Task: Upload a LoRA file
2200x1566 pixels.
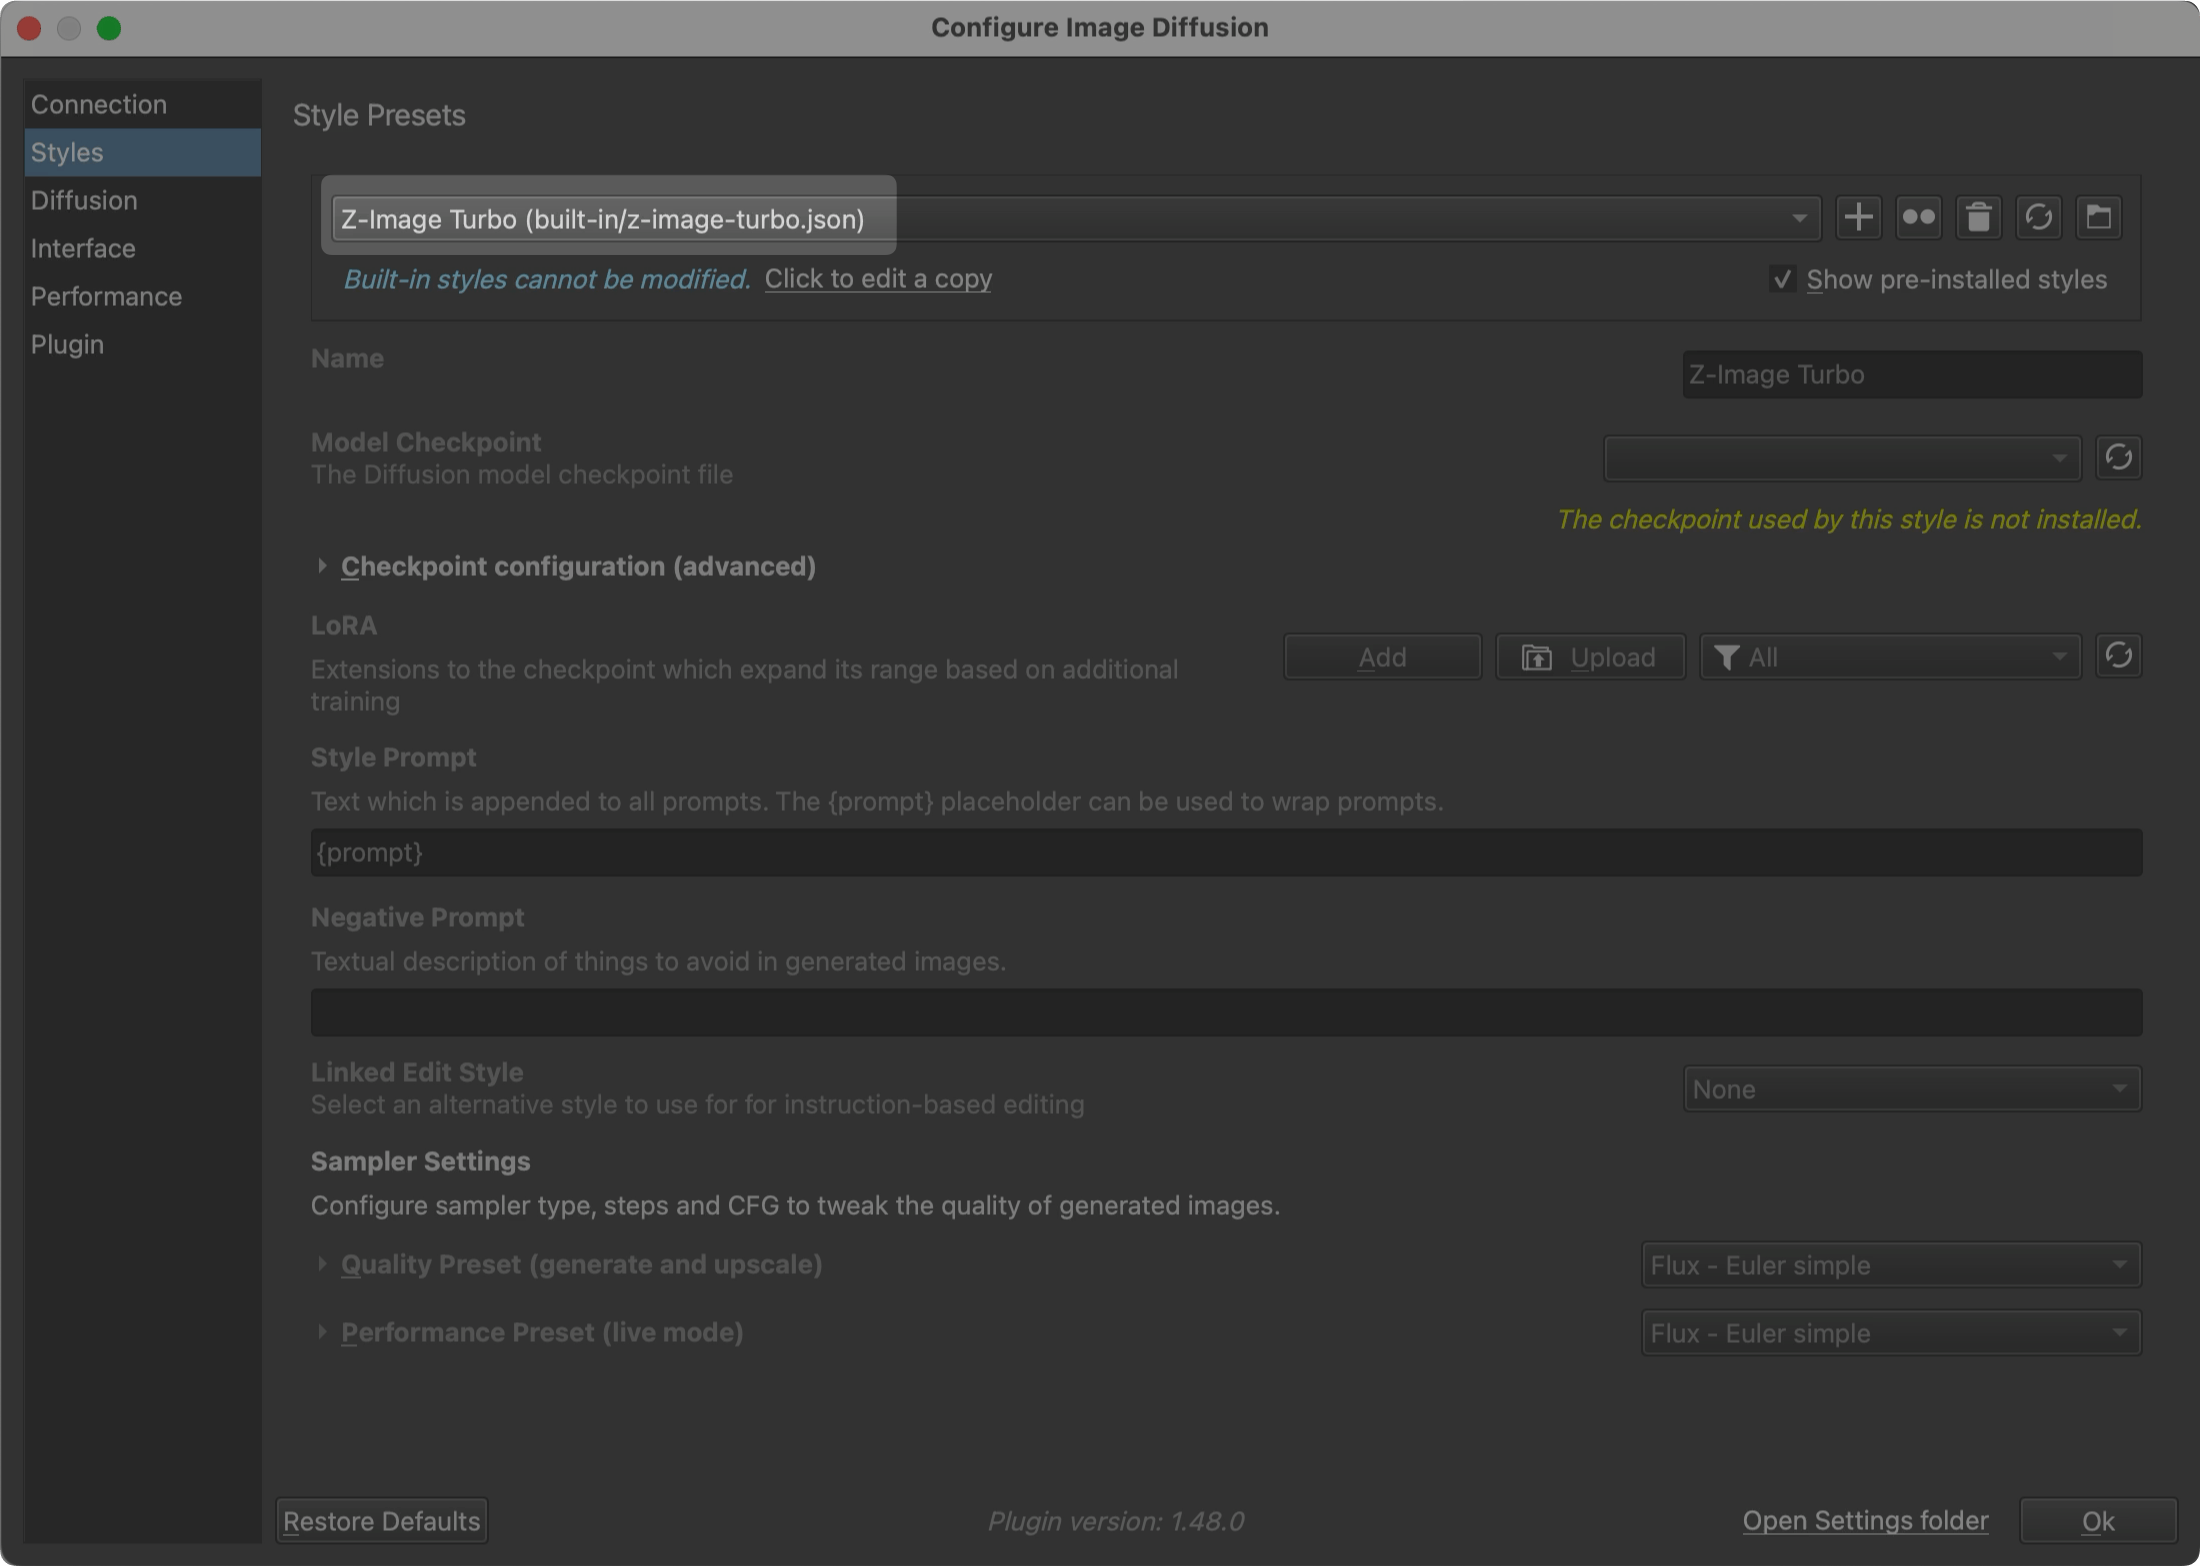Action: click(1590, 656)
